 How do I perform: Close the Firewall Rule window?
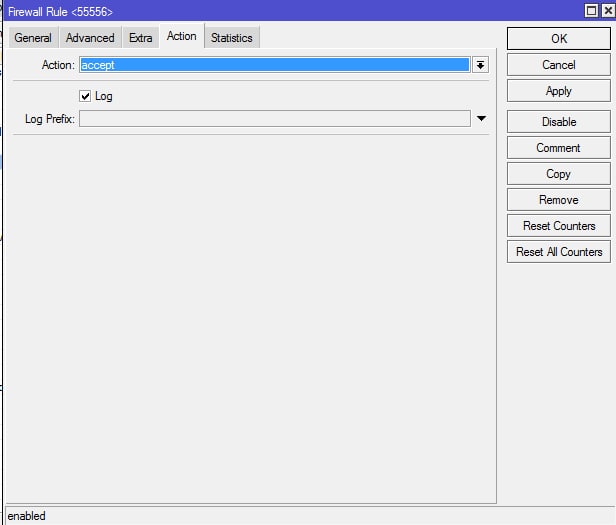607,11
